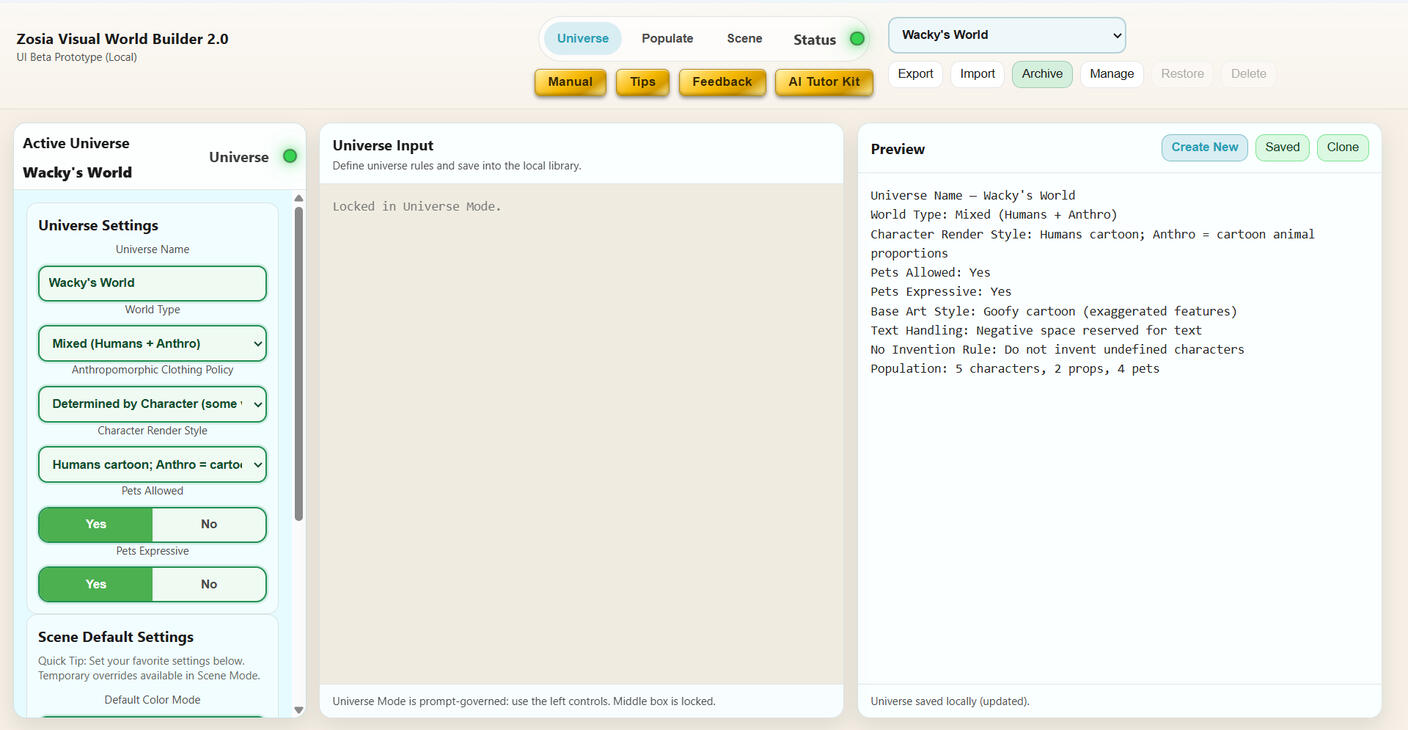Click the Universe Name input field
Screen dimensions: 1408x730
tap(152, 283)
